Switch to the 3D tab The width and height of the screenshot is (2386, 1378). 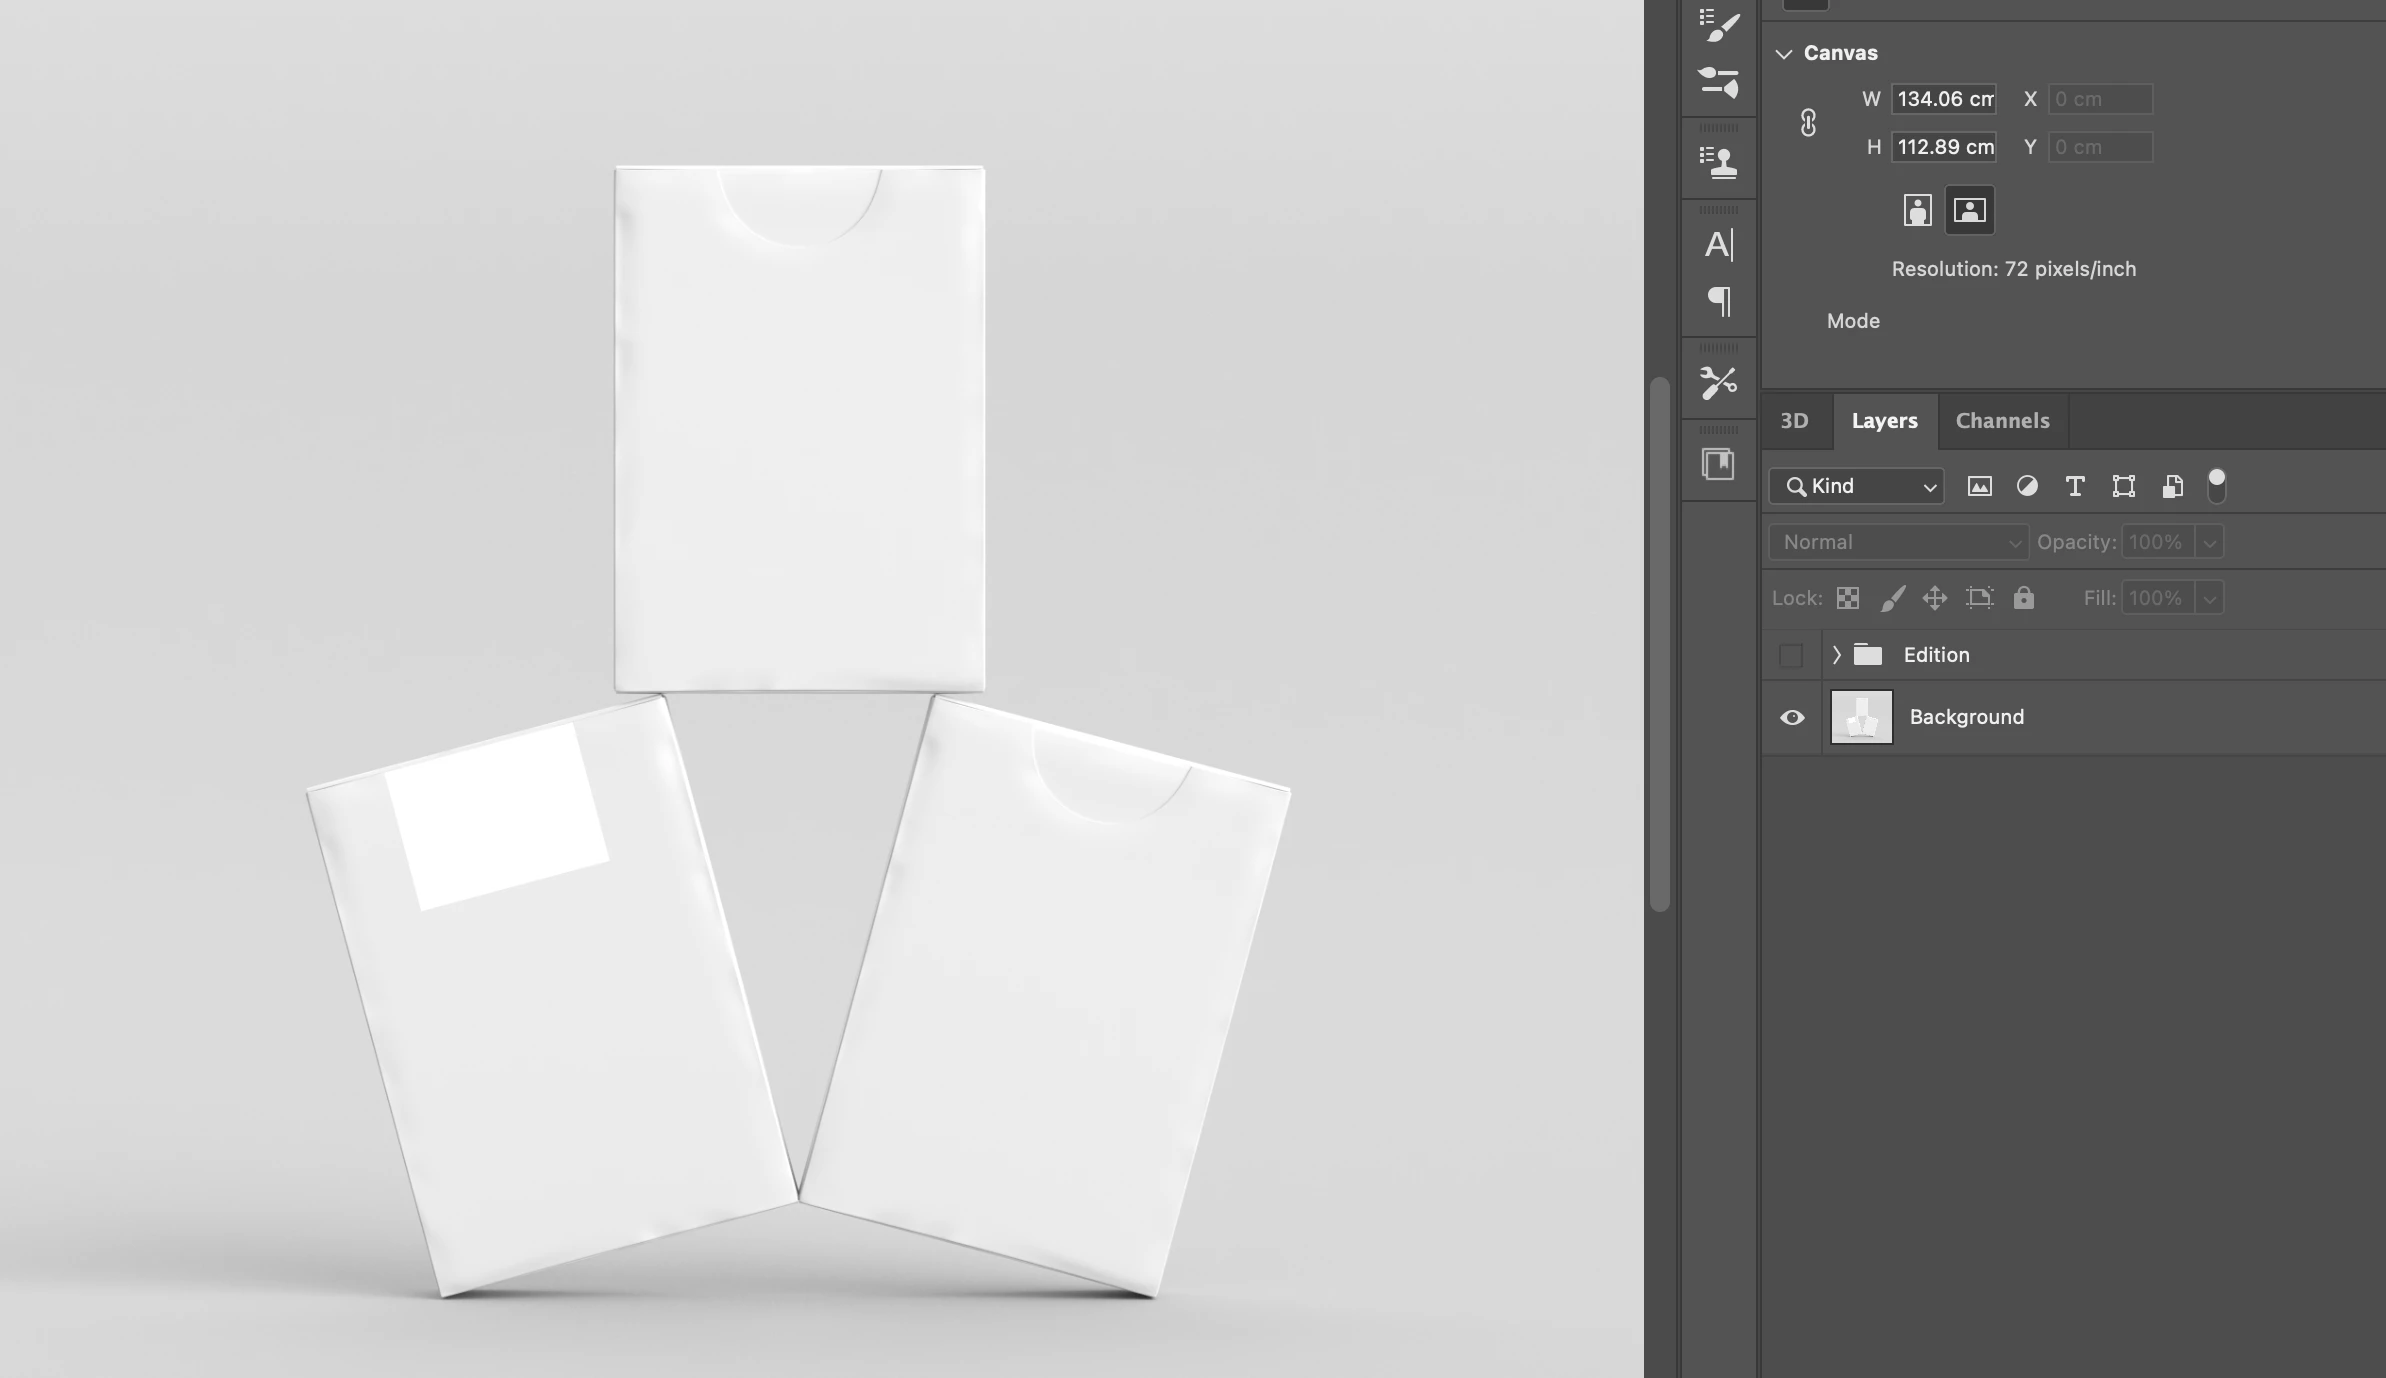(x=1794, y=421)
